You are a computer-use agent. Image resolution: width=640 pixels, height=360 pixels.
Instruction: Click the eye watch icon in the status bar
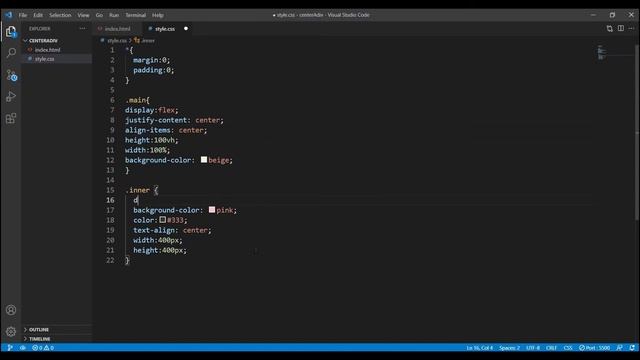pyautogui.click(x=23, y=348)
